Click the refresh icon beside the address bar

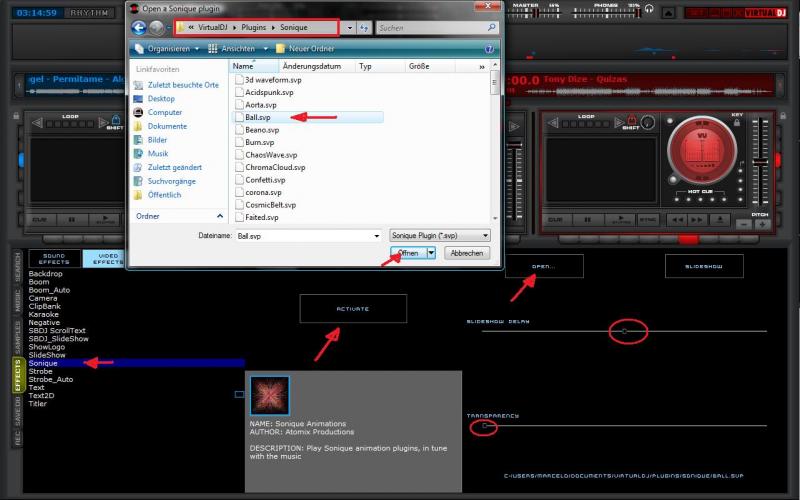click(364, 28)
